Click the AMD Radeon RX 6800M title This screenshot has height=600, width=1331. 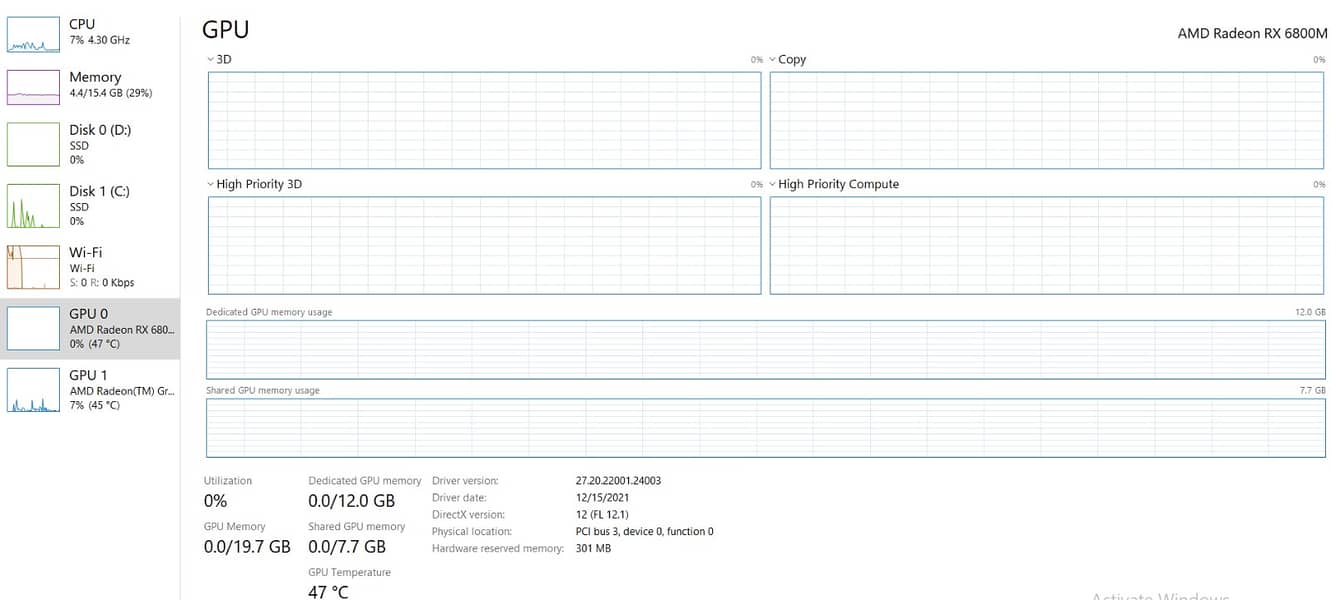[1251, 33]
